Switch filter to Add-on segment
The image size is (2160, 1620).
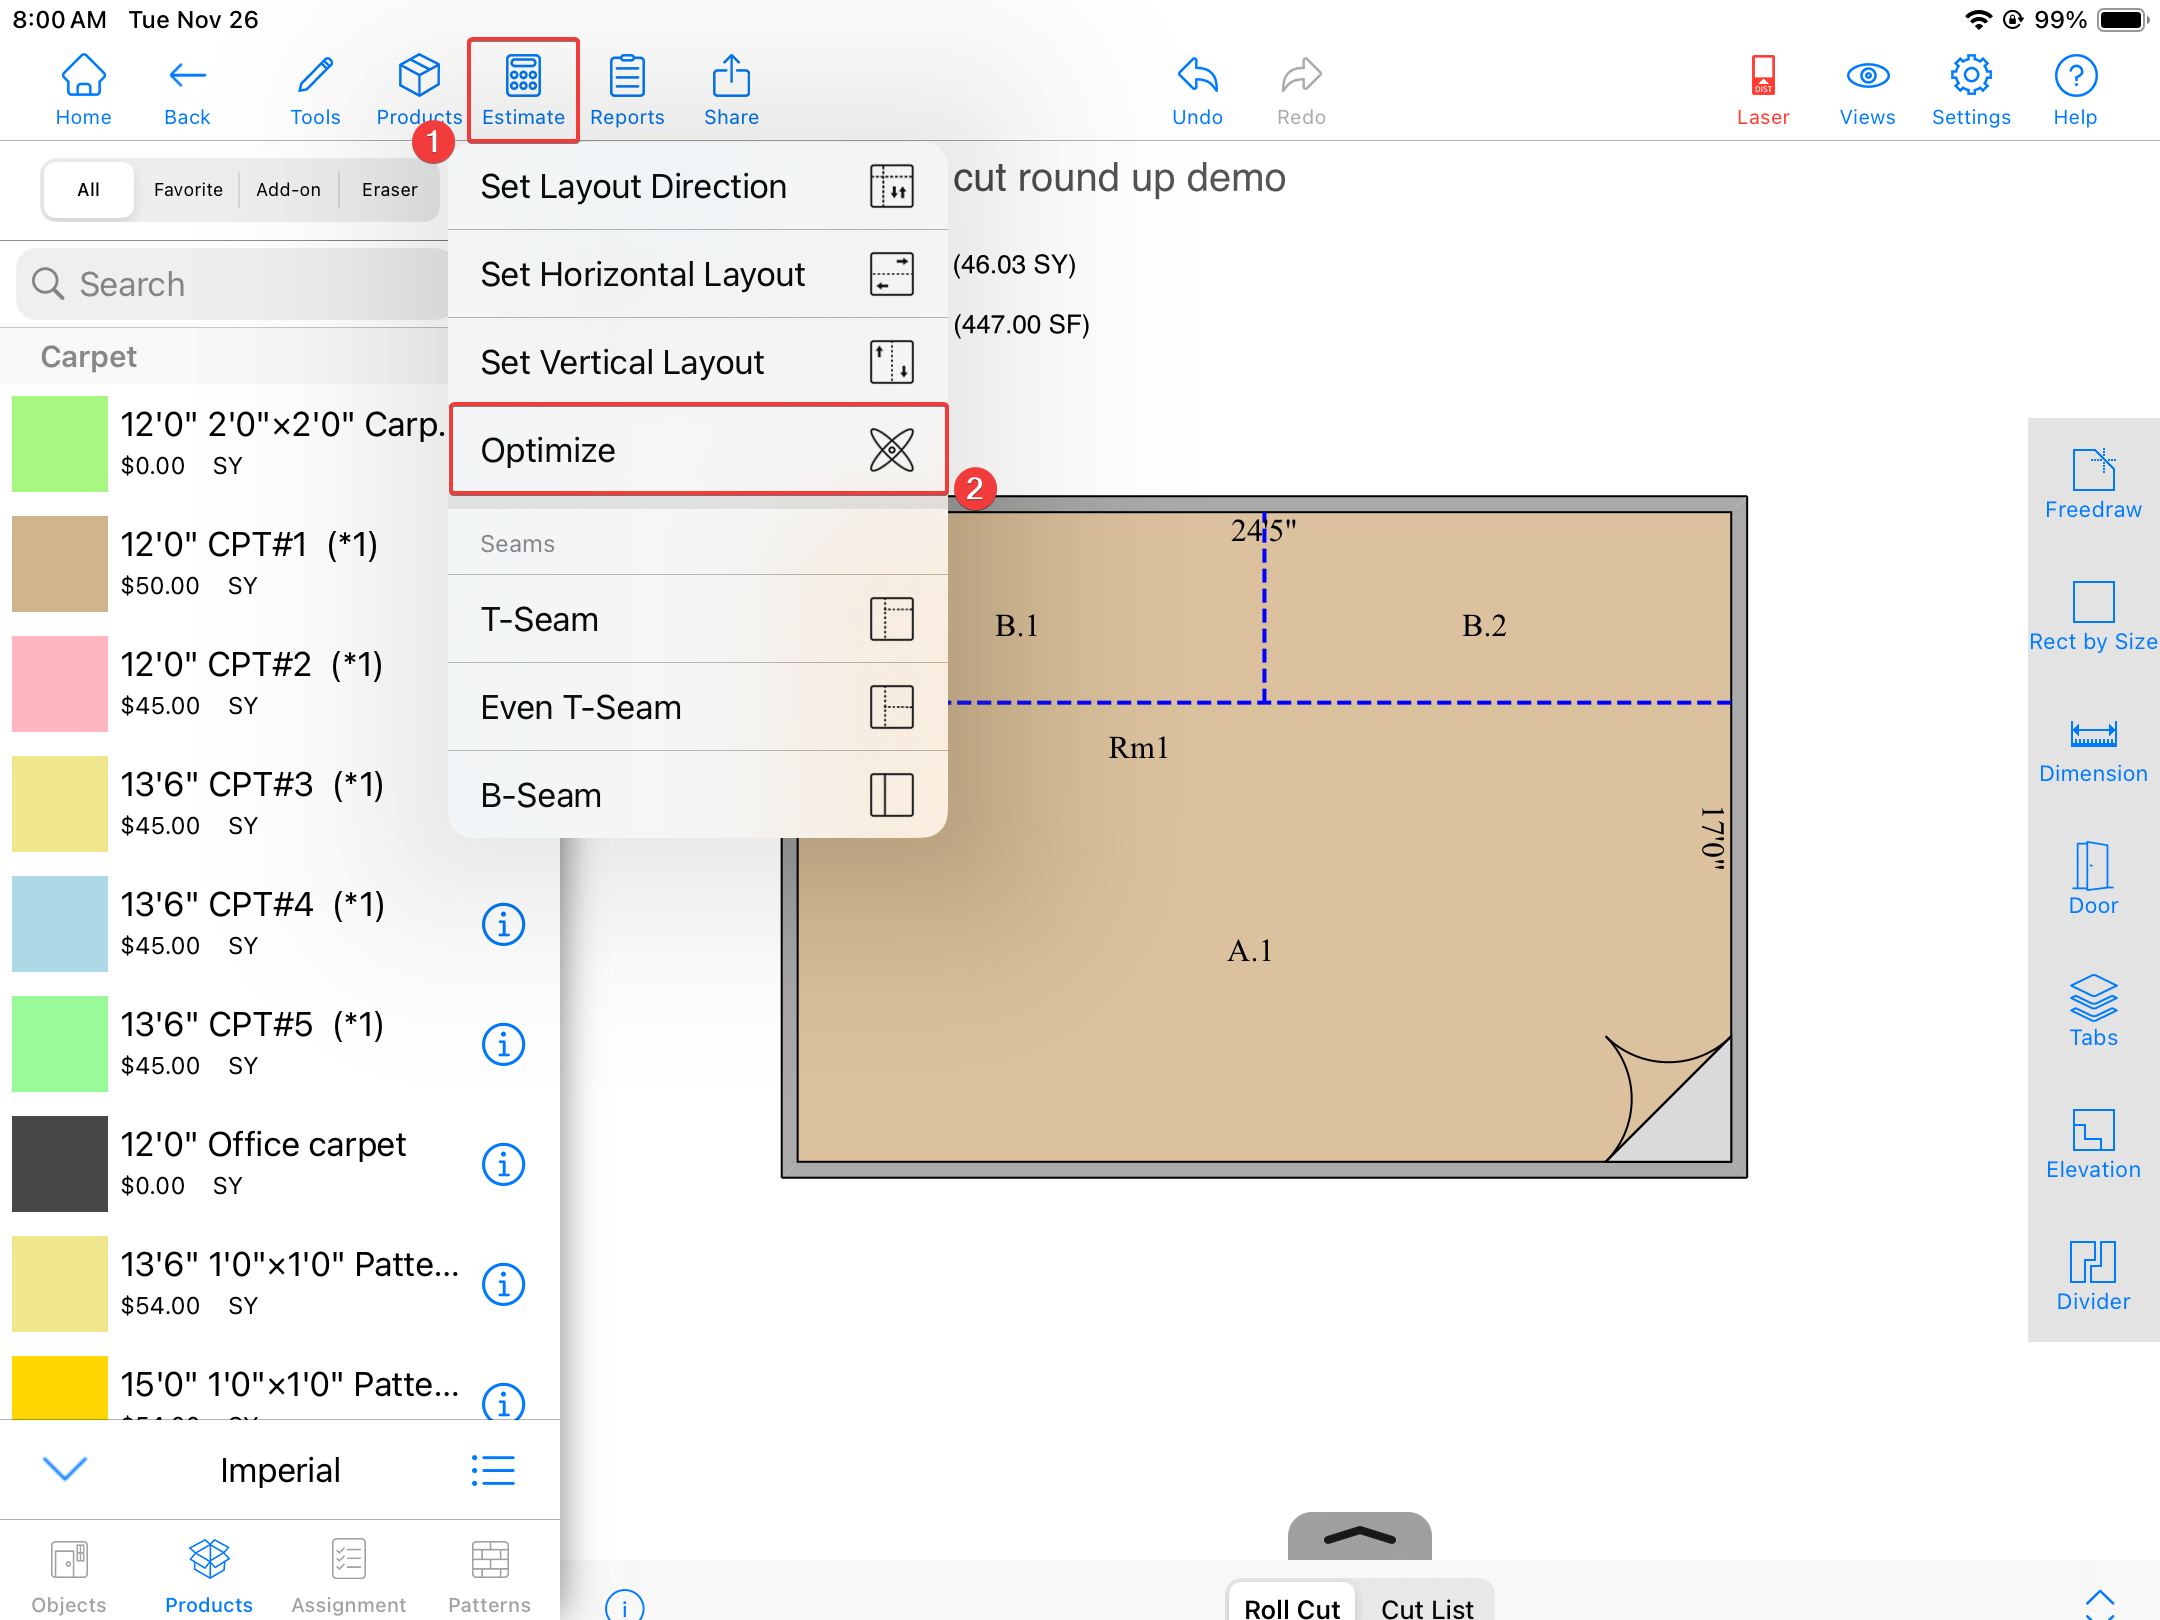(288, 190)
